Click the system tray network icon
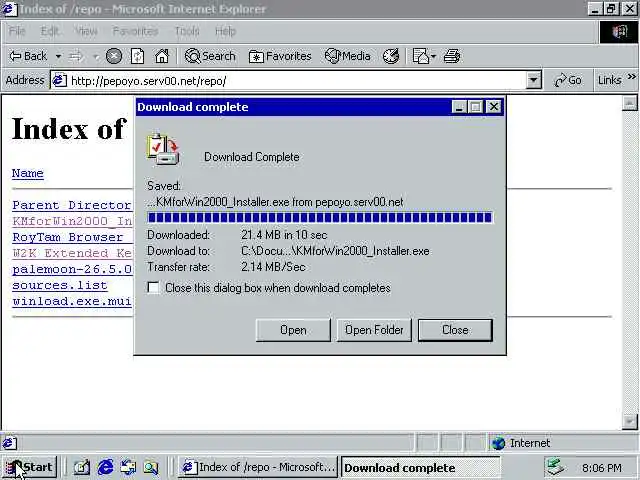 (556, 467)
